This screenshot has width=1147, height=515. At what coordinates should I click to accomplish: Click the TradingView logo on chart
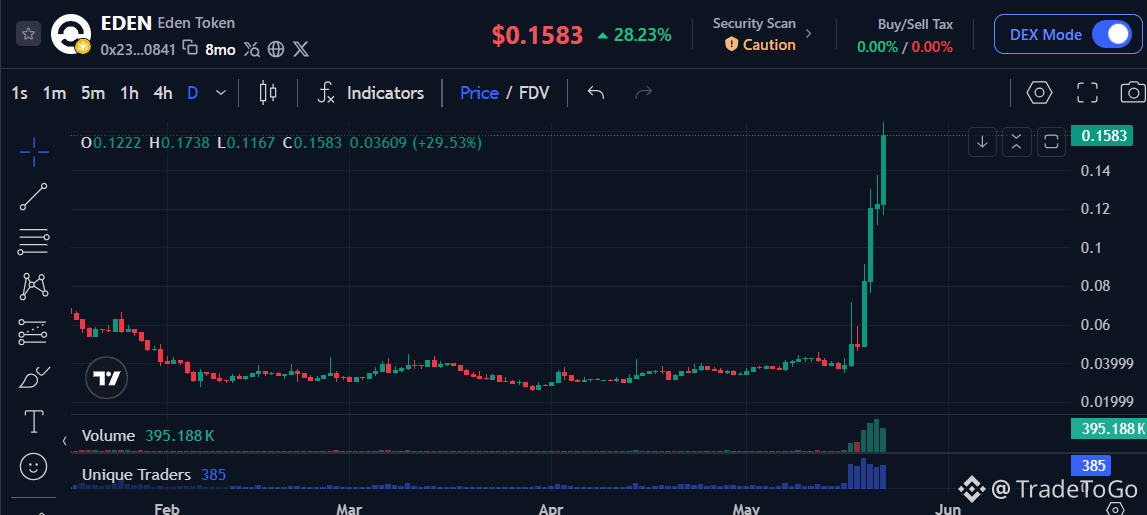coord(107,378)
